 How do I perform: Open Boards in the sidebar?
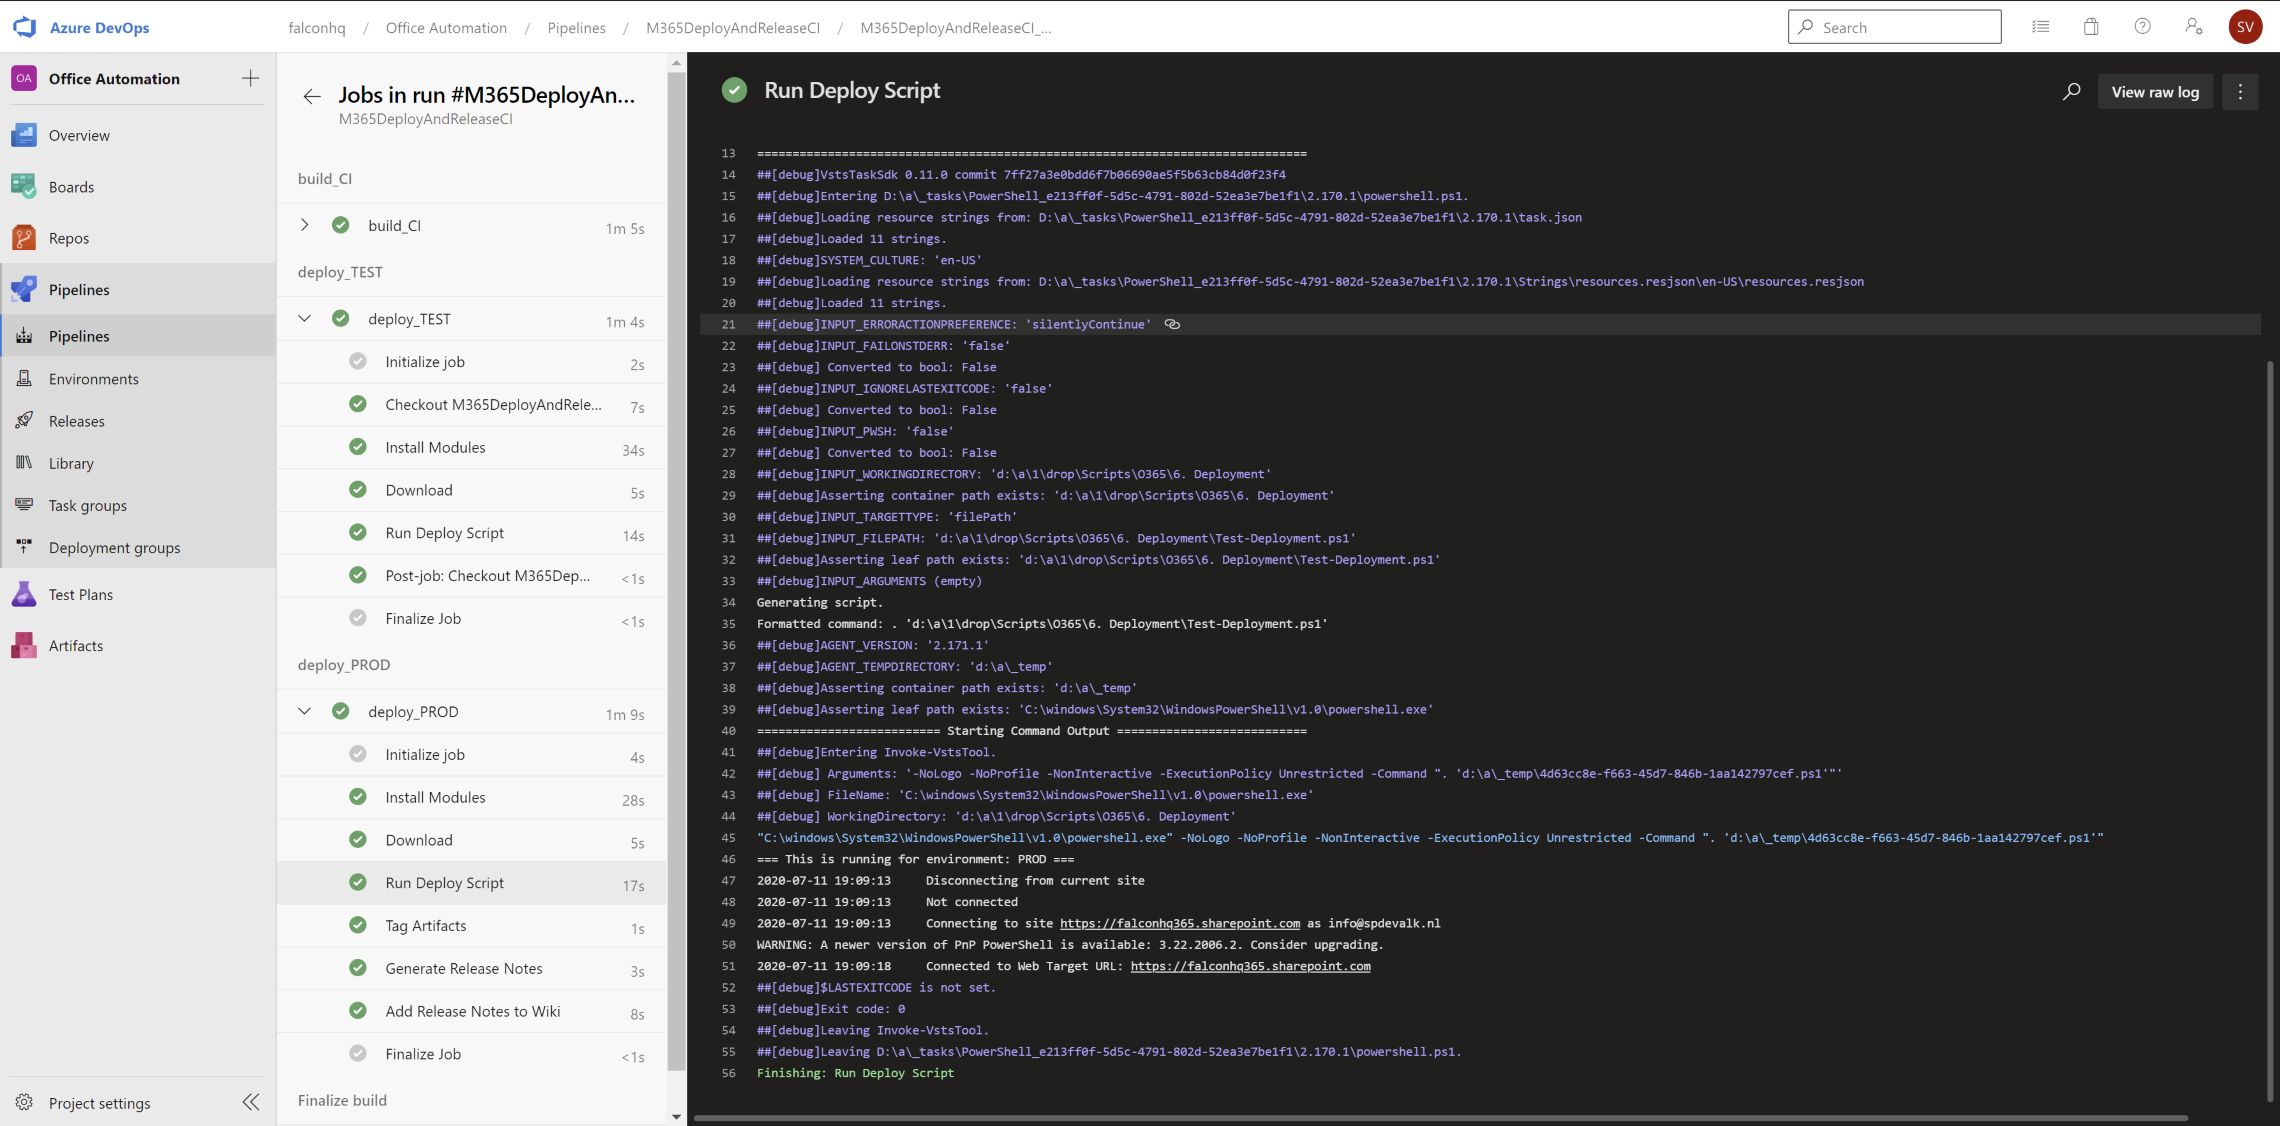(x=138, y=187)
